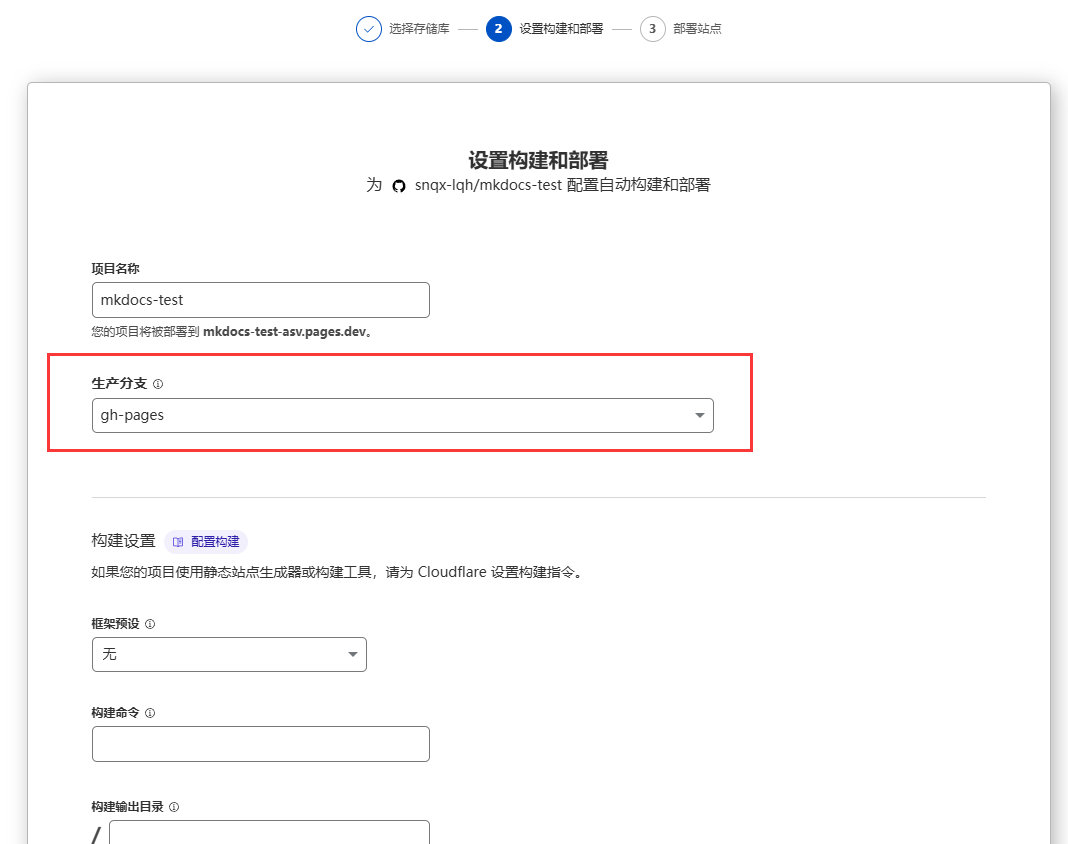Expand the gh-pages production branch dropdown
Screen dimensions: 1068x844
click(402, 416)
